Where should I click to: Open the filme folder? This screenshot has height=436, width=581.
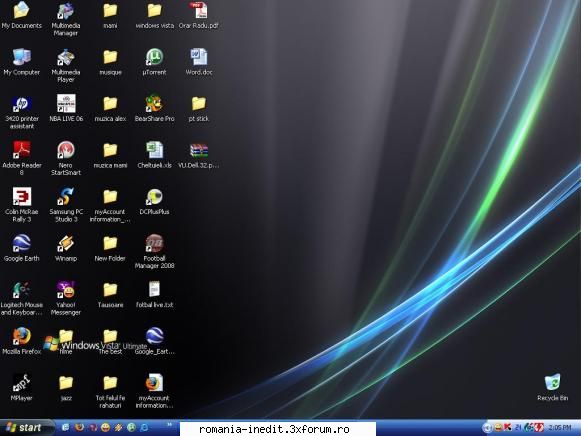[x=66, y=341]
